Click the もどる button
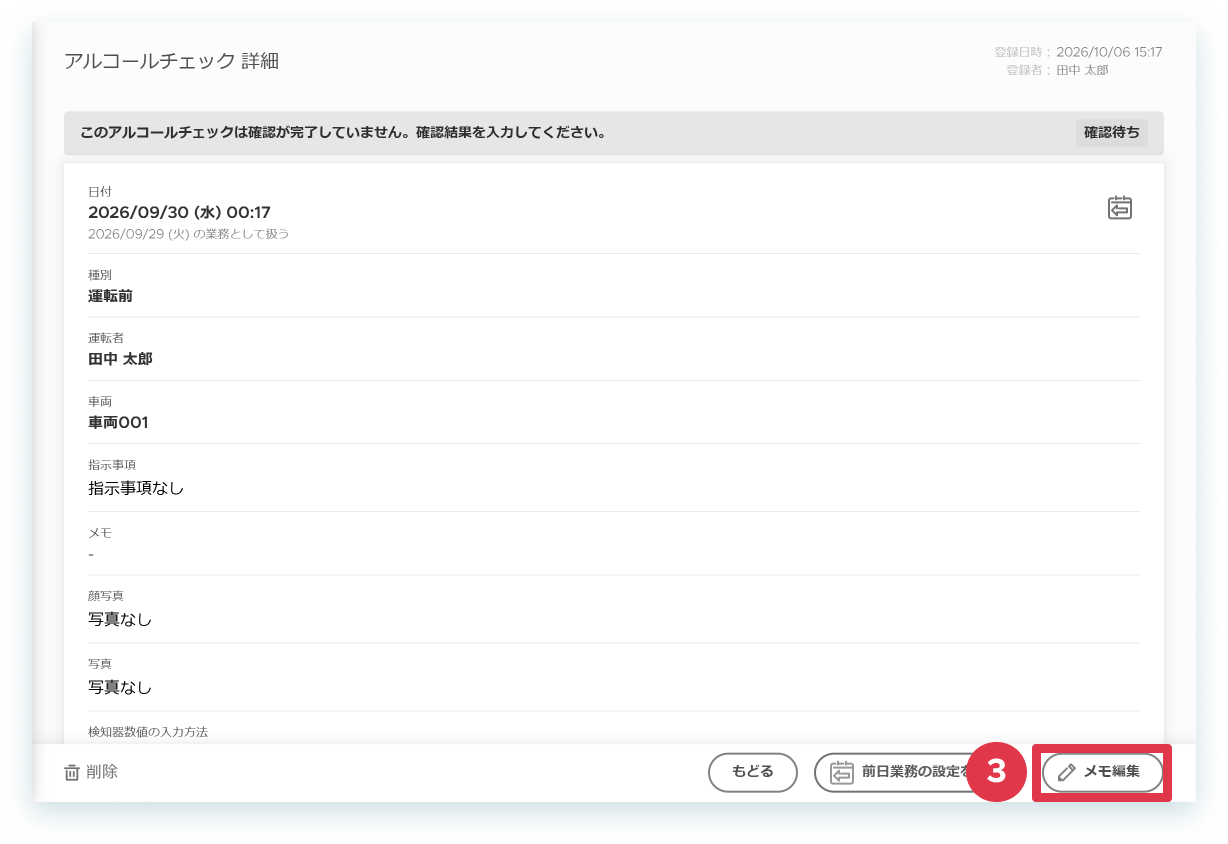The image size is (1228, 844). click(753, 772)
